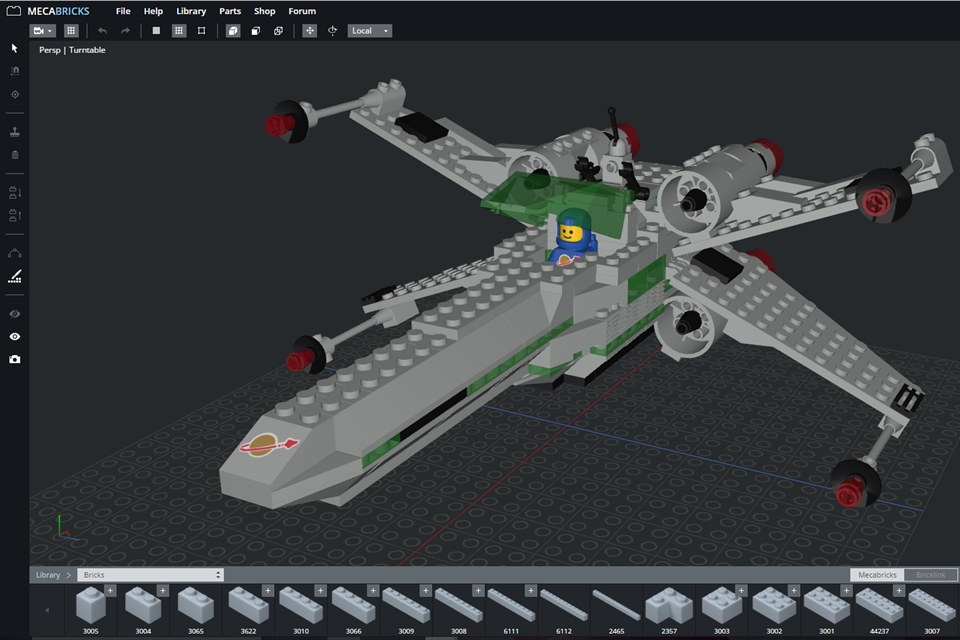
Task: Open the Shop menu
Action: tap(264, 11)
